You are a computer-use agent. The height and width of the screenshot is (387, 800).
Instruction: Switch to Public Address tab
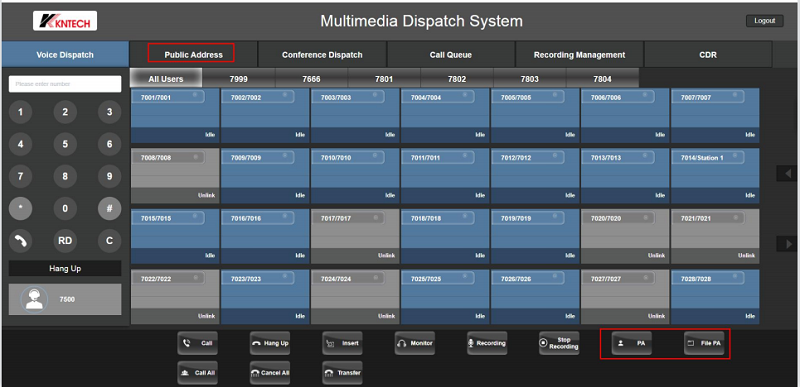(x=193, y=55)
